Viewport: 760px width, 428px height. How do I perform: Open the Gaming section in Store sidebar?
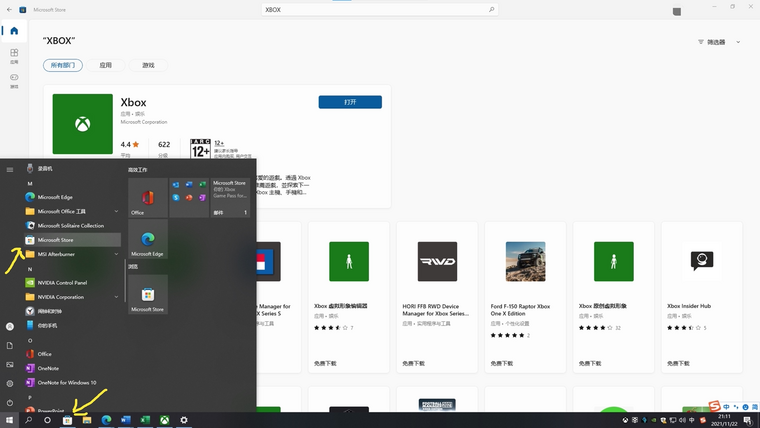(x=14, y=80)
